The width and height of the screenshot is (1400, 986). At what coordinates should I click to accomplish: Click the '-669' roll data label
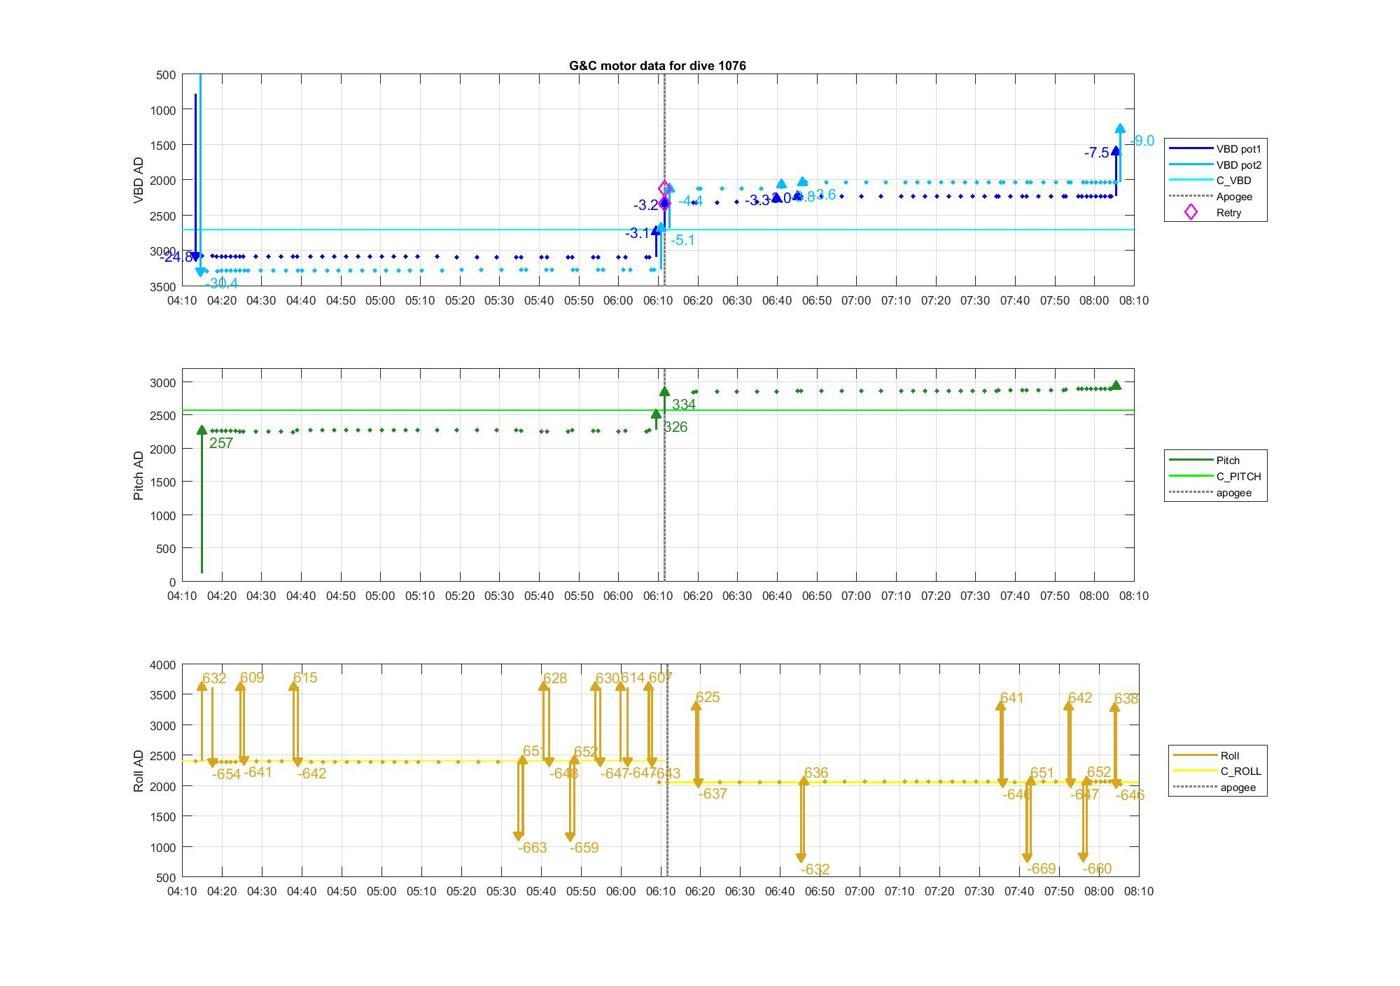[1042, 869]
